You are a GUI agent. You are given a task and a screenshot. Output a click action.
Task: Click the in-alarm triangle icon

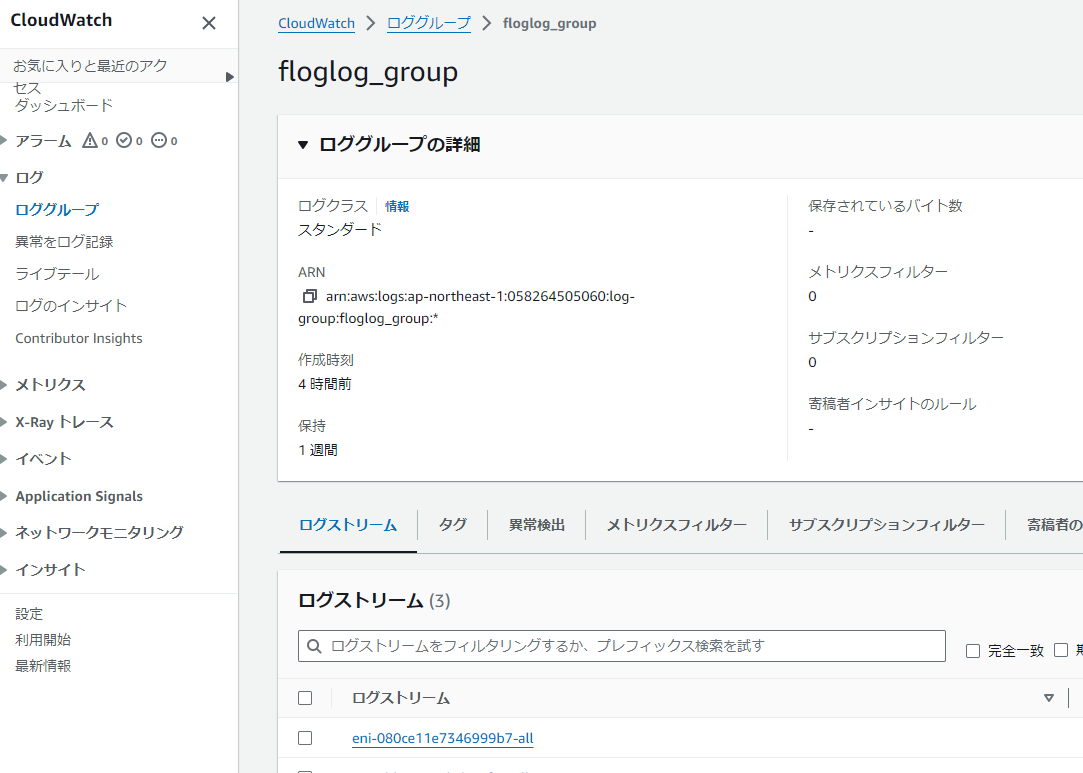(90, 141)
